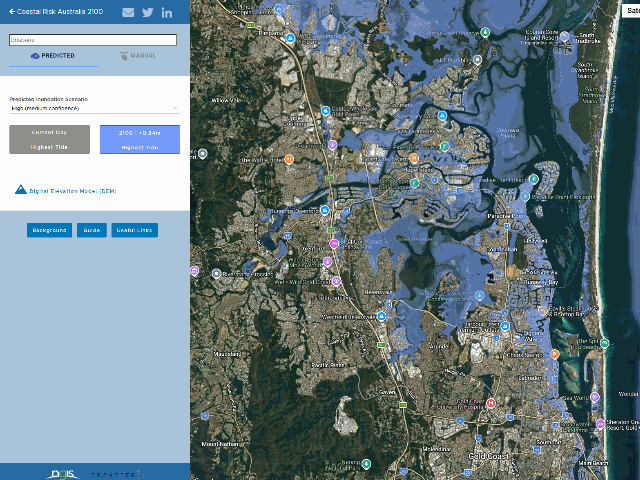Screen dimensions: 640x480
Task: Click the green reserve marker above Couran Cove
Action: point(485,32)
